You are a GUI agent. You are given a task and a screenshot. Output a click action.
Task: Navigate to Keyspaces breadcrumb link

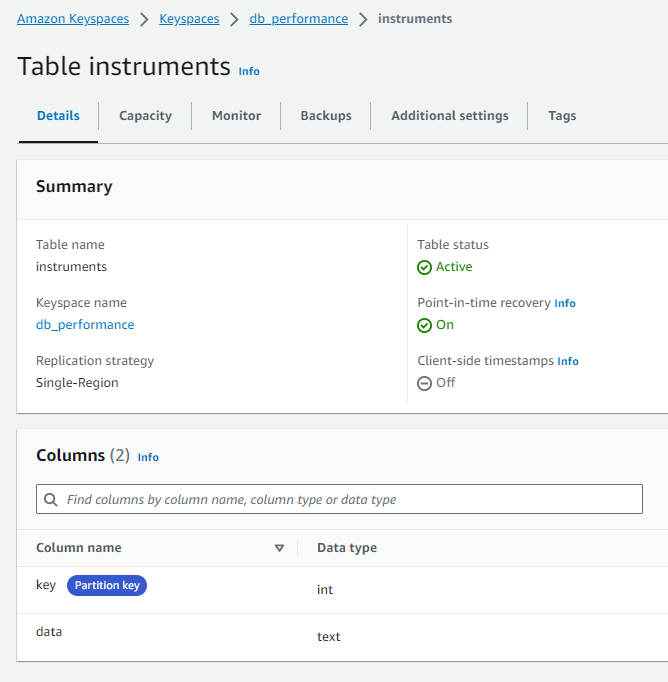[189, 19]
